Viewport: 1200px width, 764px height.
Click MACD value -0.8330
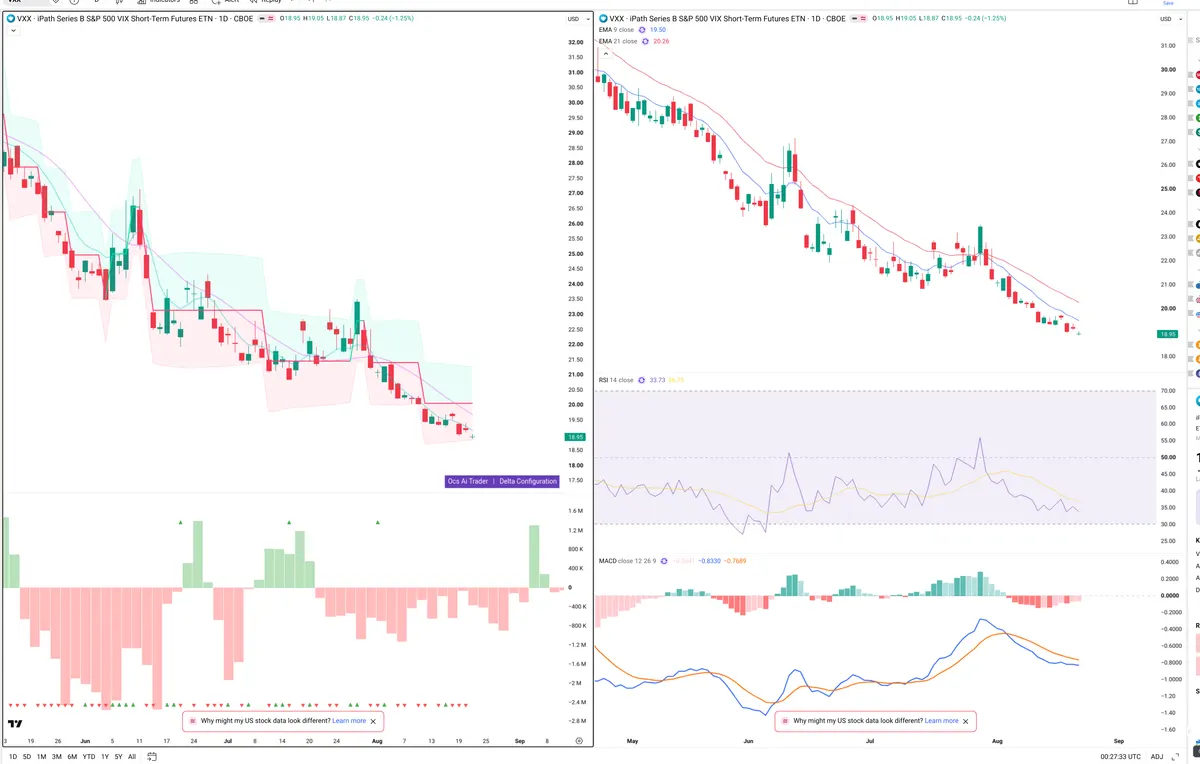(711, 561)
